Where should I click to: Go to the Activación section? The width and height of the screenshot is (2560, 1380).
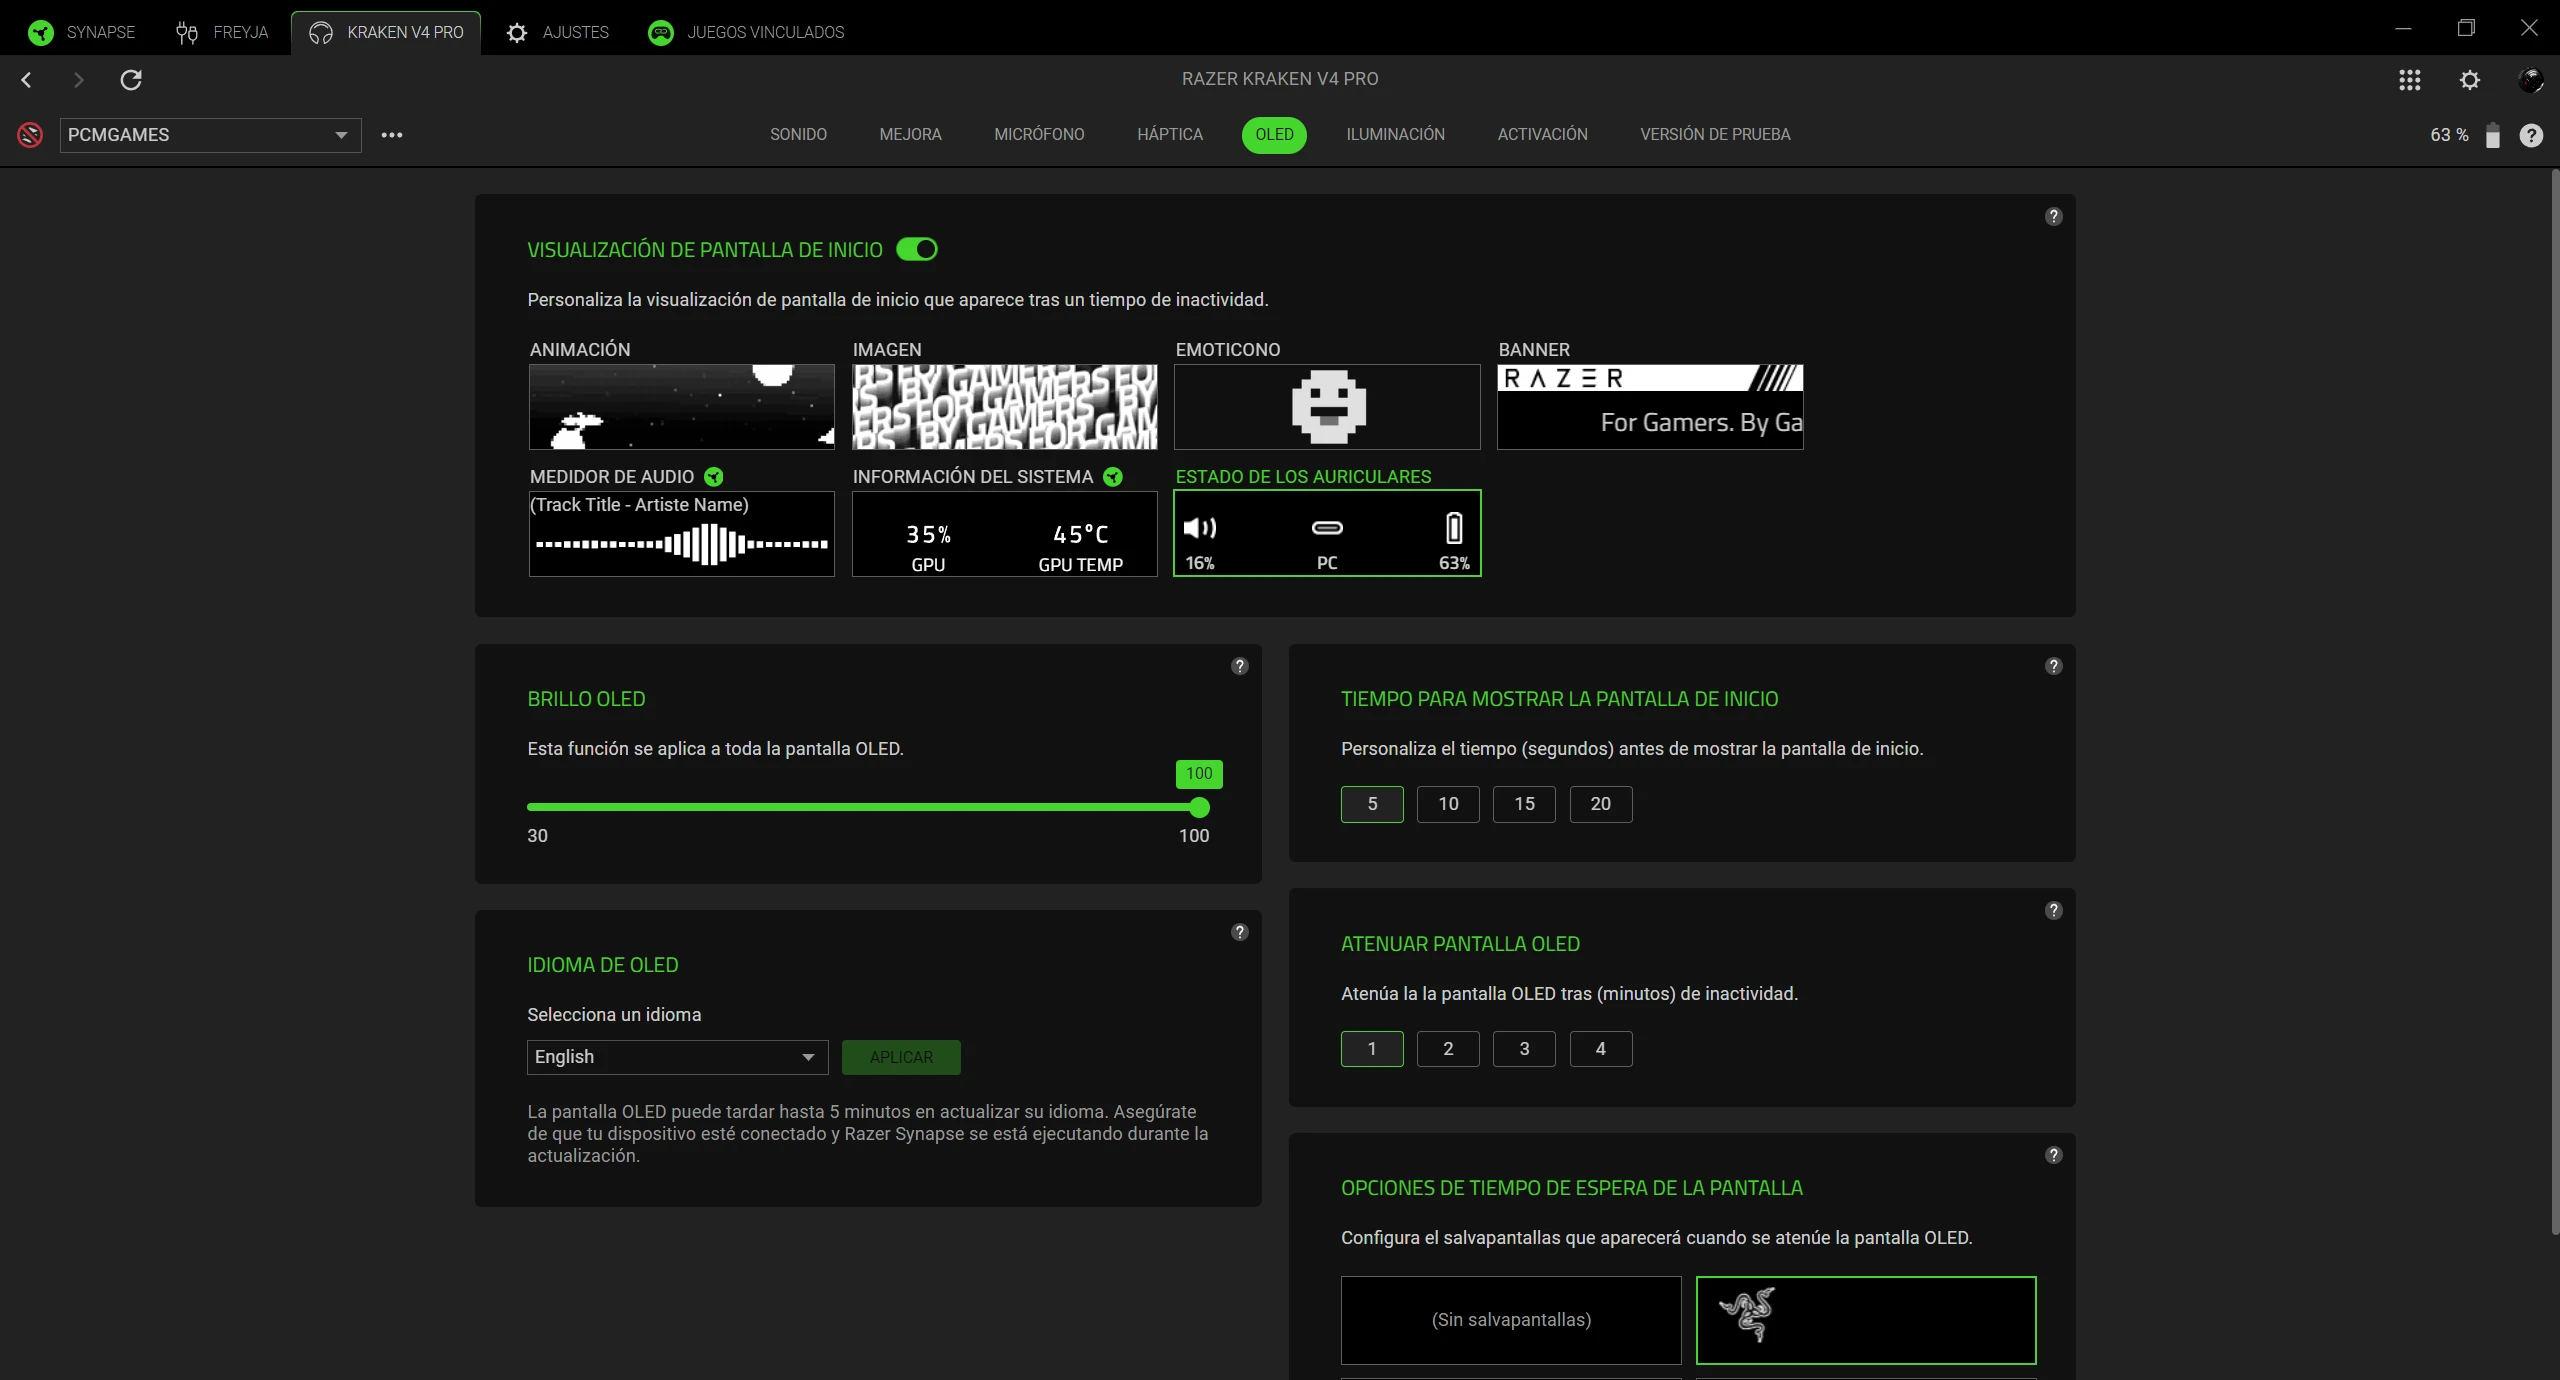coord(1542,134)
